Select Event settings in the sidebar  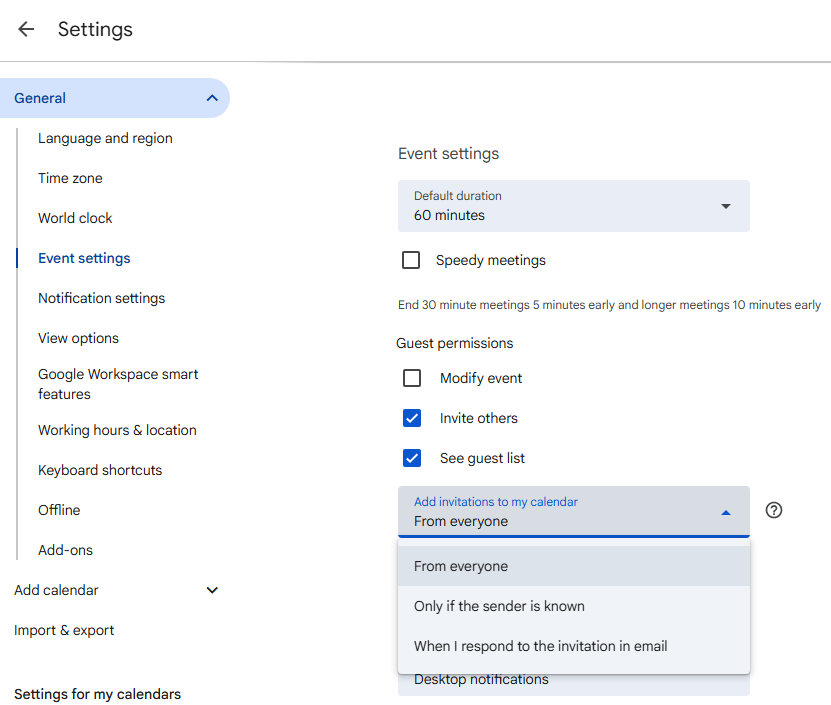point(84,258)
